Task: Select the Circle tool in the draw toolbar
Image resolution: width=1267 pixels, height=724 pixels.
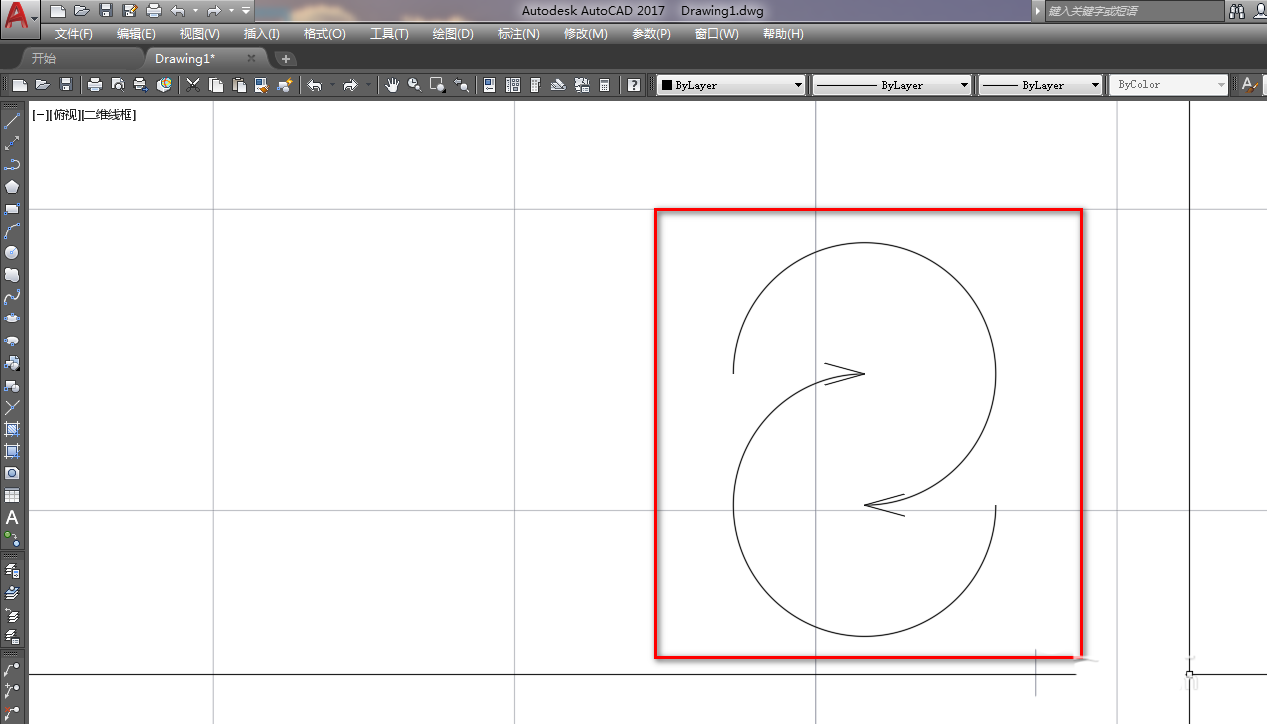Action: (x=12, y=253)
